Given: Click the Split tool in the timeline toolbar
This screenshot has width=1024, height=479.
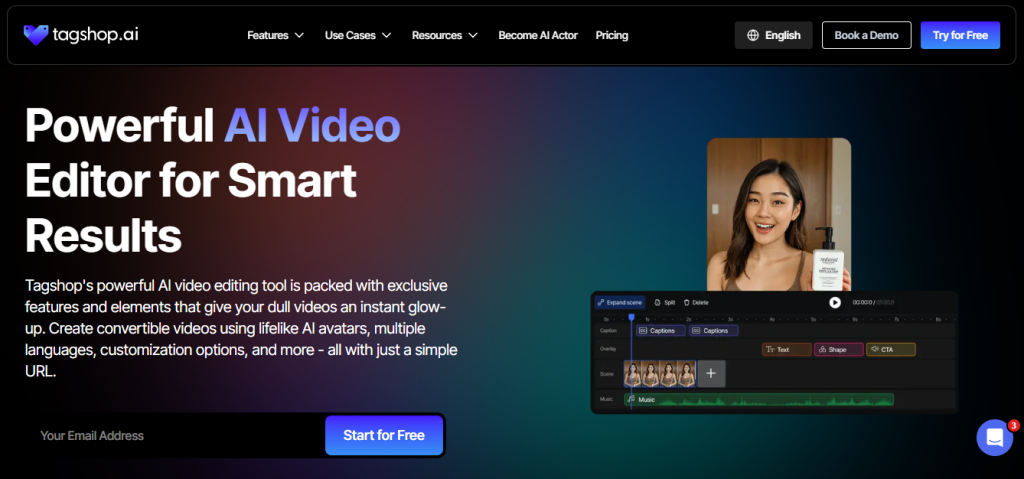Looking at the screenshot, I should 665,302.
